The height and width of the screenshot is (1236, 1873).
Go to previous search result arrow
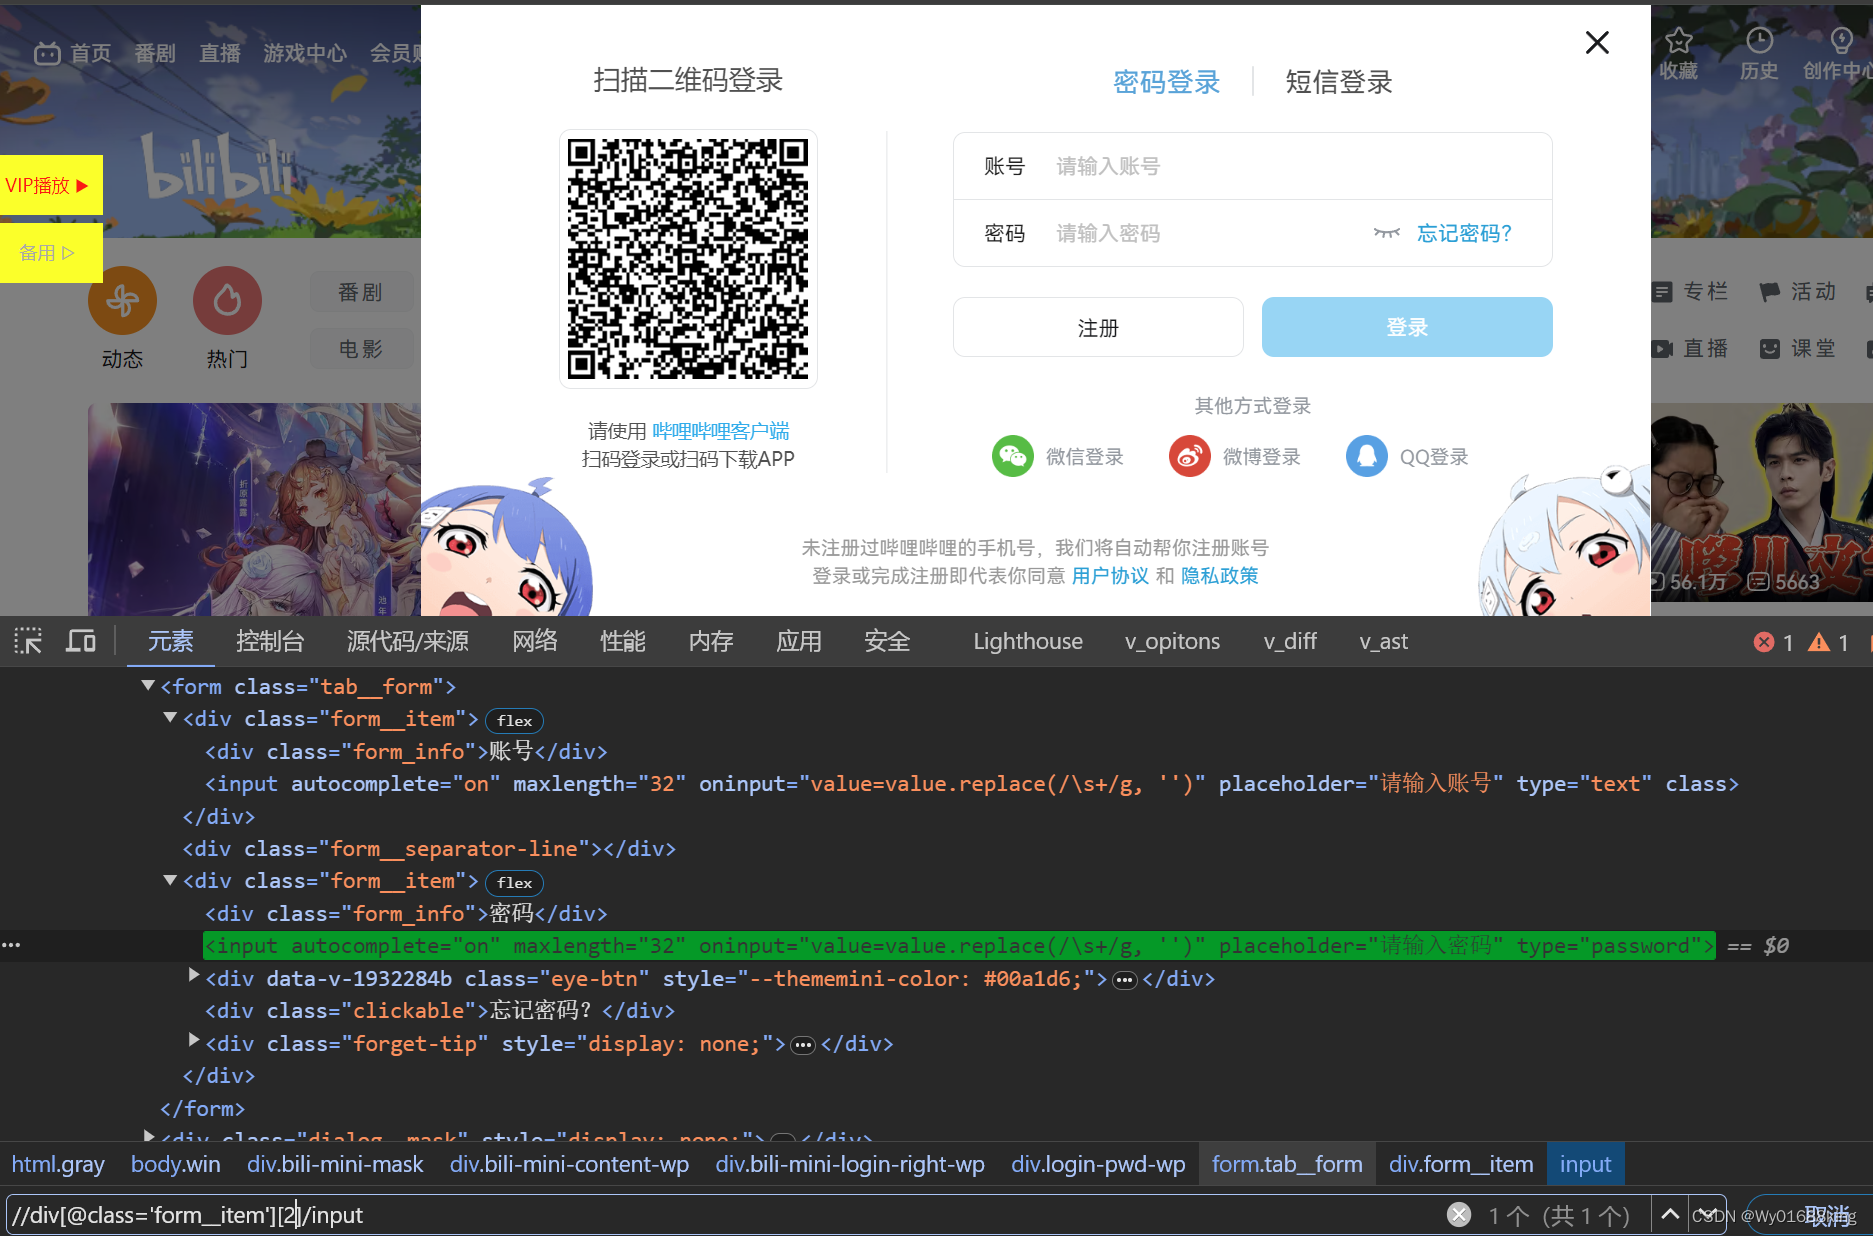point(1670,1215)
